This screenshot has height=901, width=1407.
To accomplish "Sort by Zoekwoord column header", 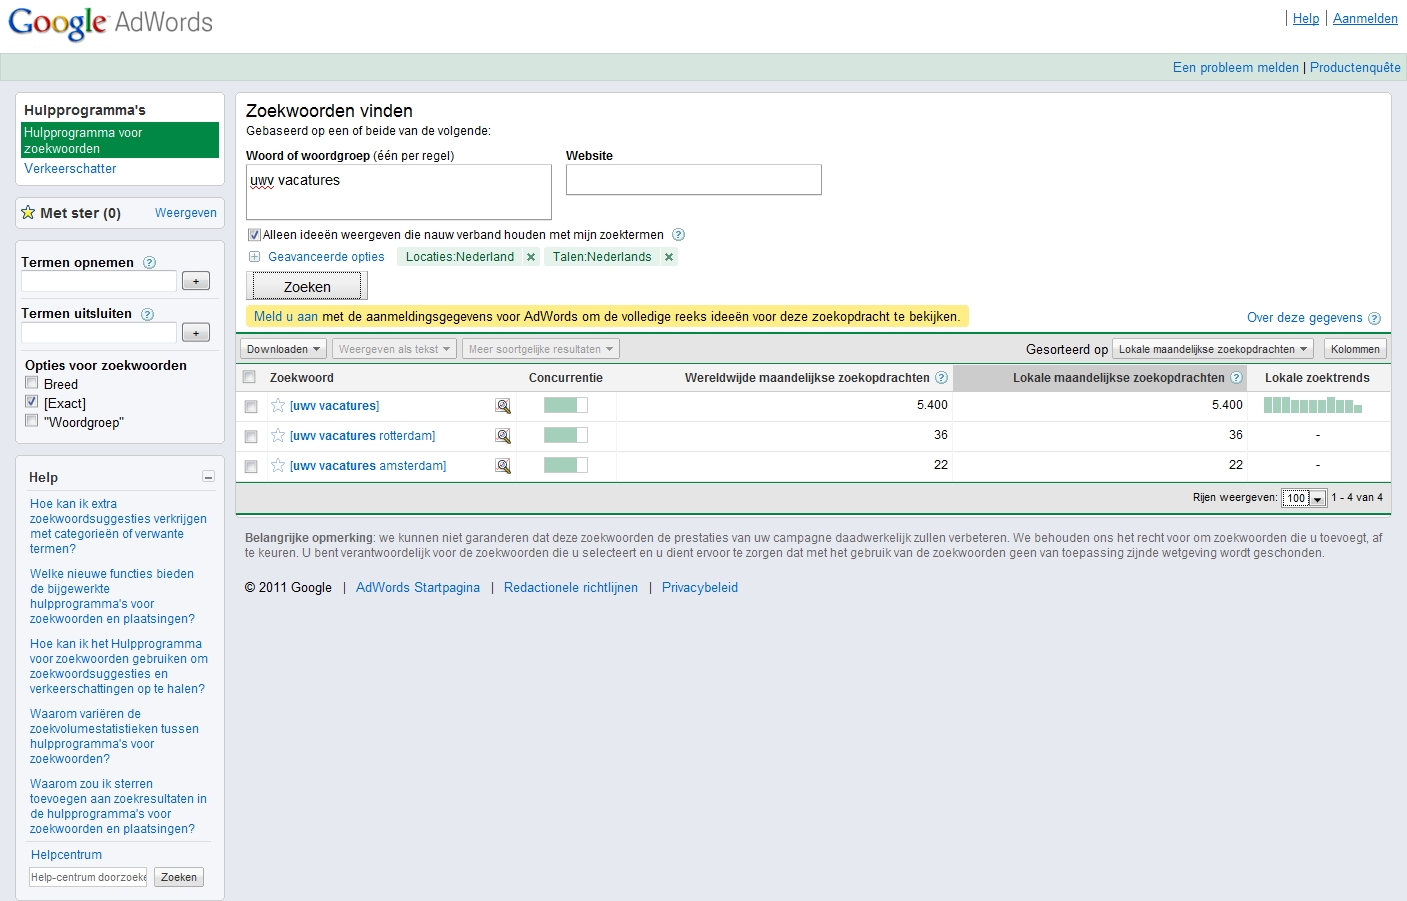I will tap(301, 378).
